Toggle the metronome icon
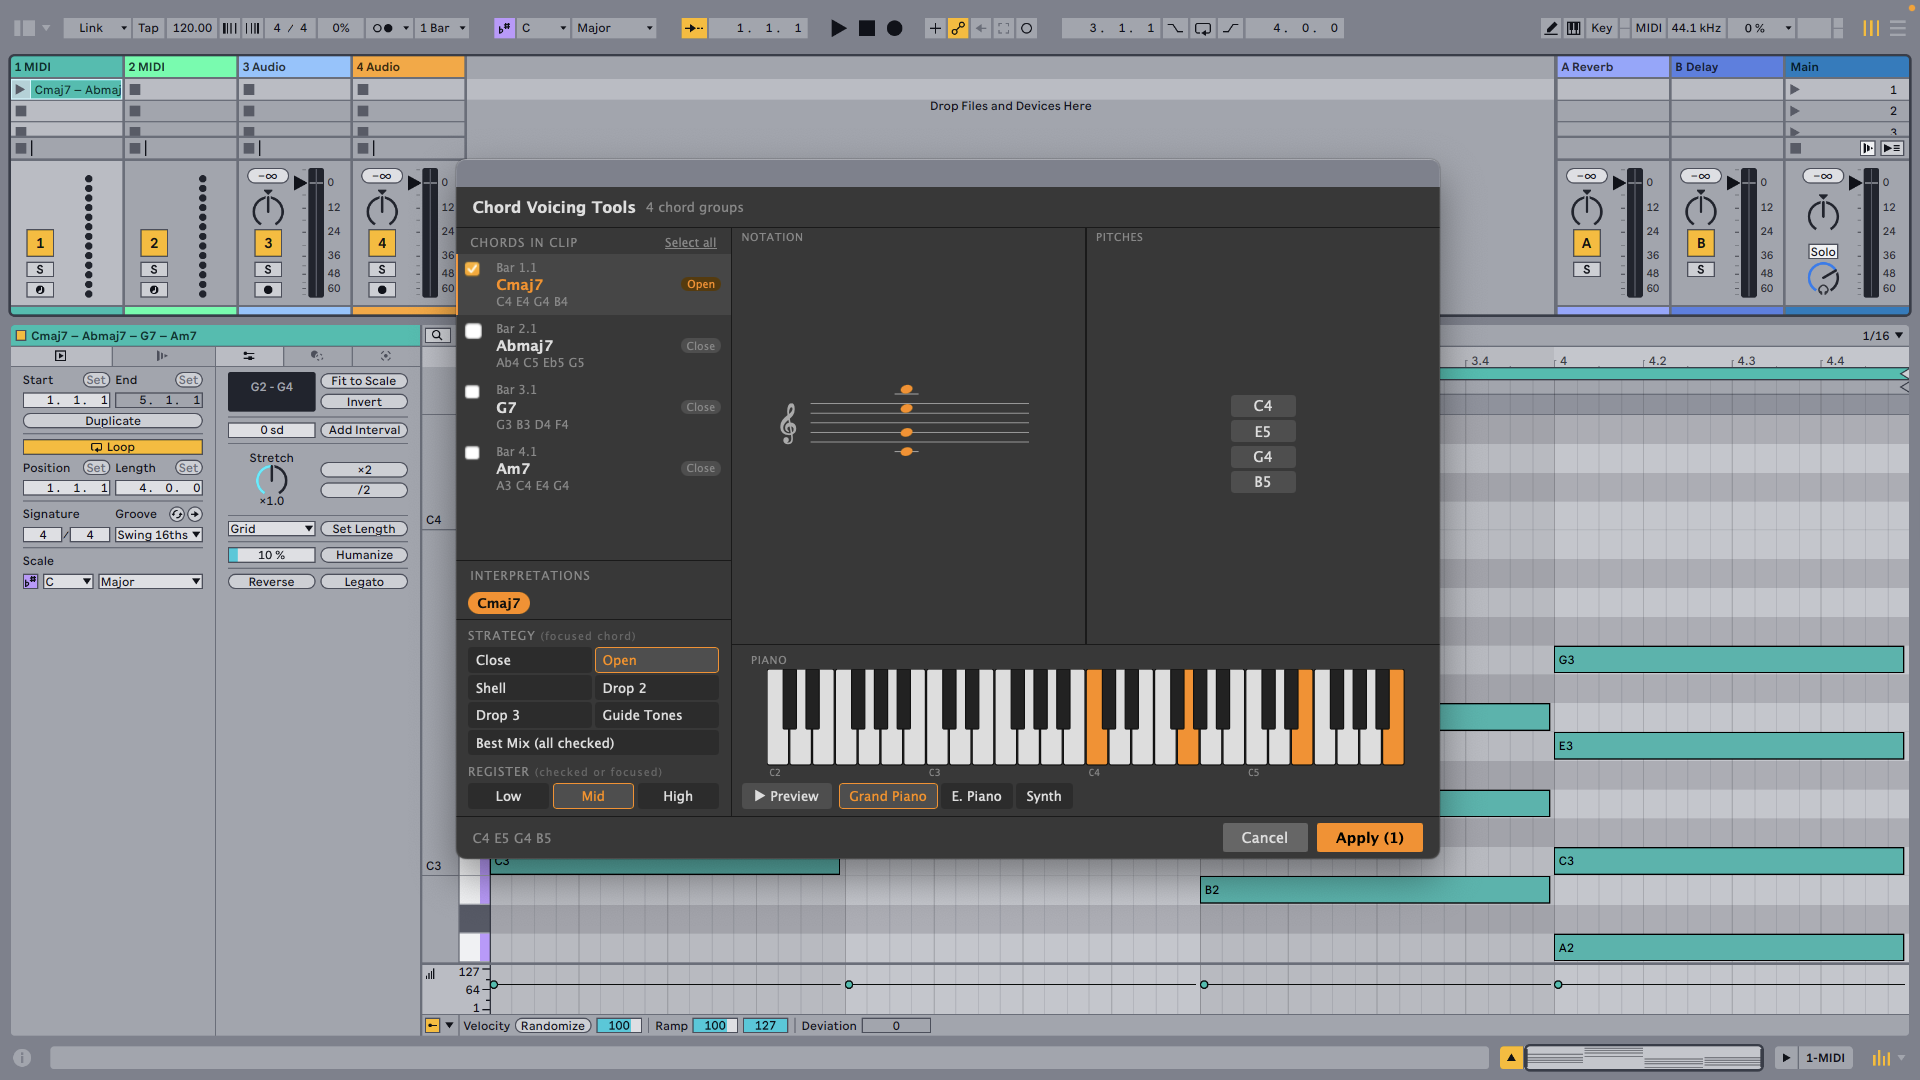The height and width of the screenshot is (1080, 1920). tap(383, 28)
